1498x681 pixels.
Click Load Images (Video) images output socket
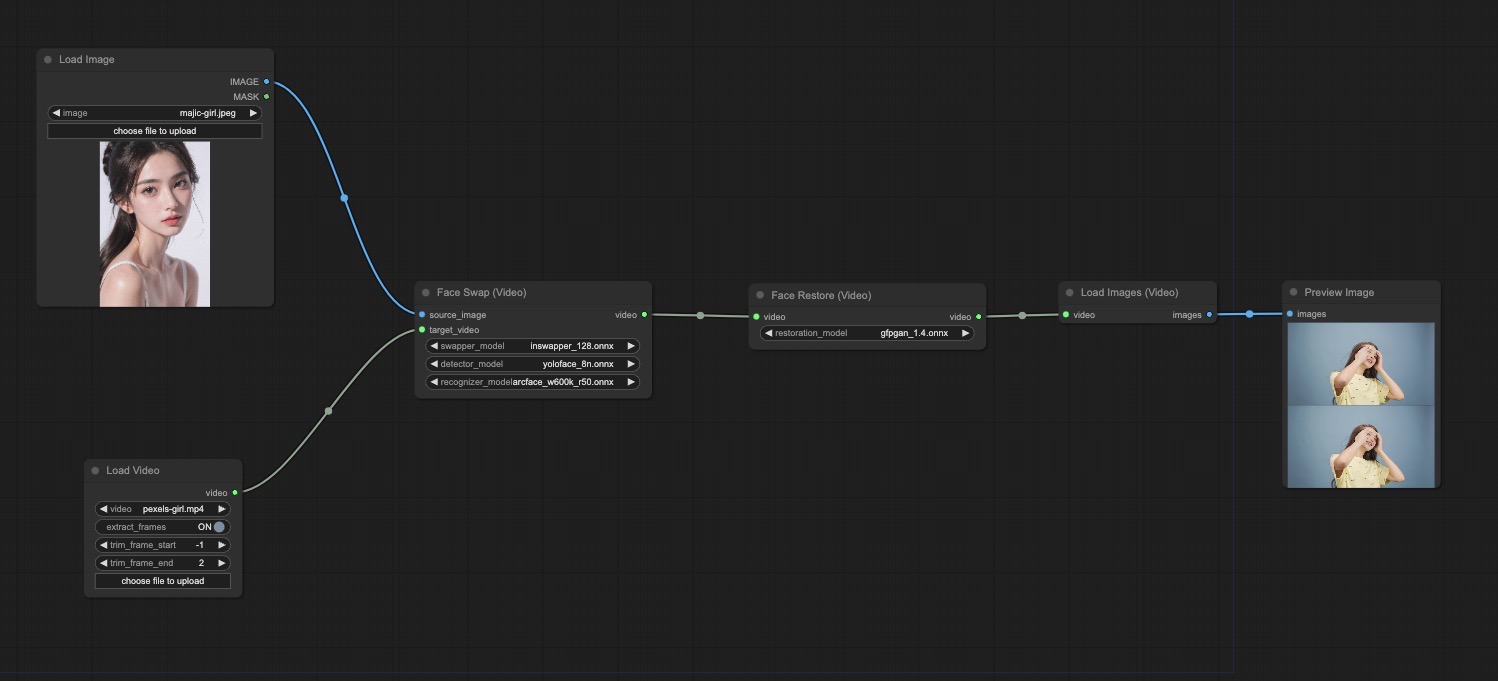click(1209, 315)
